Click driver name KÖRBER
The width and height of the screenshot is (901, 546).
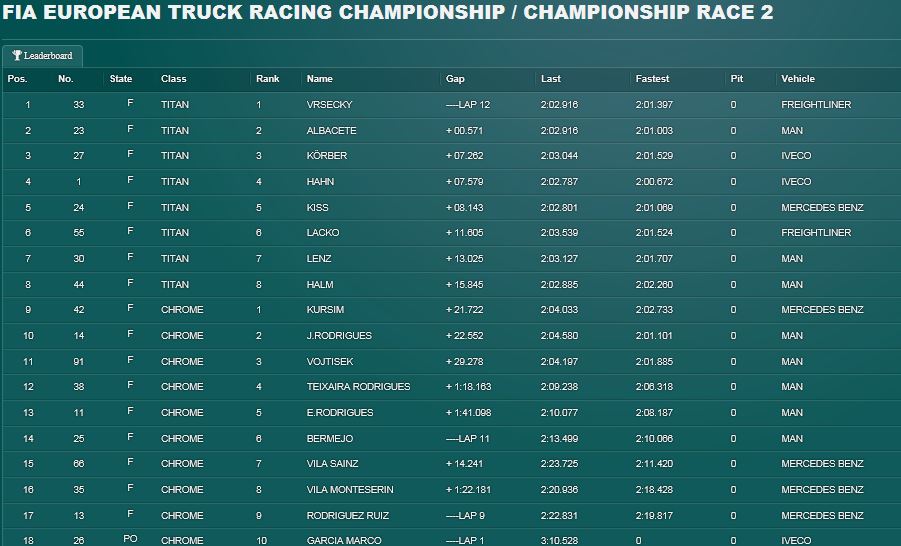[x=327, y=156]
